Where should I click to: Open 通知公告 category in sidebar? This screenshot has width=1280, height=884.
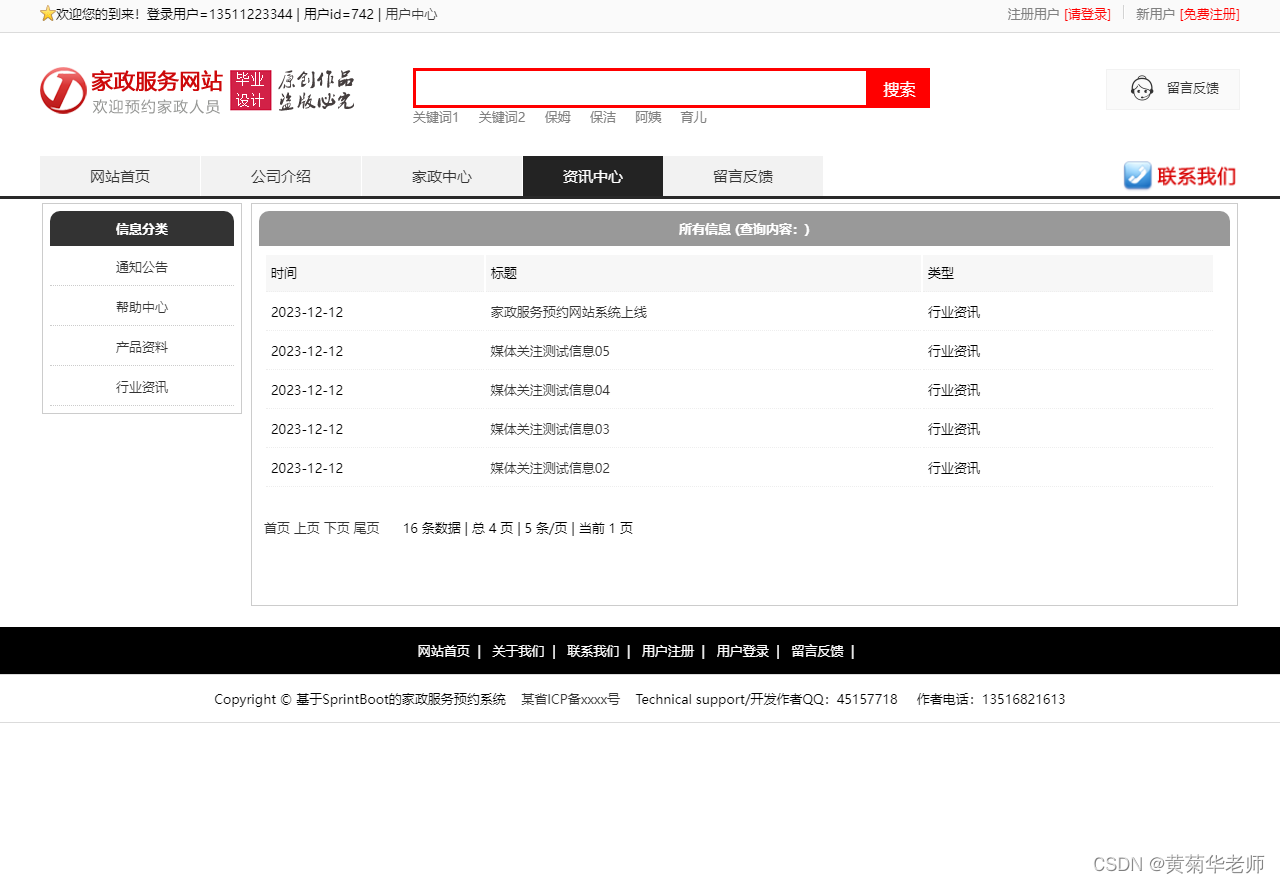(x=142, y=267)
